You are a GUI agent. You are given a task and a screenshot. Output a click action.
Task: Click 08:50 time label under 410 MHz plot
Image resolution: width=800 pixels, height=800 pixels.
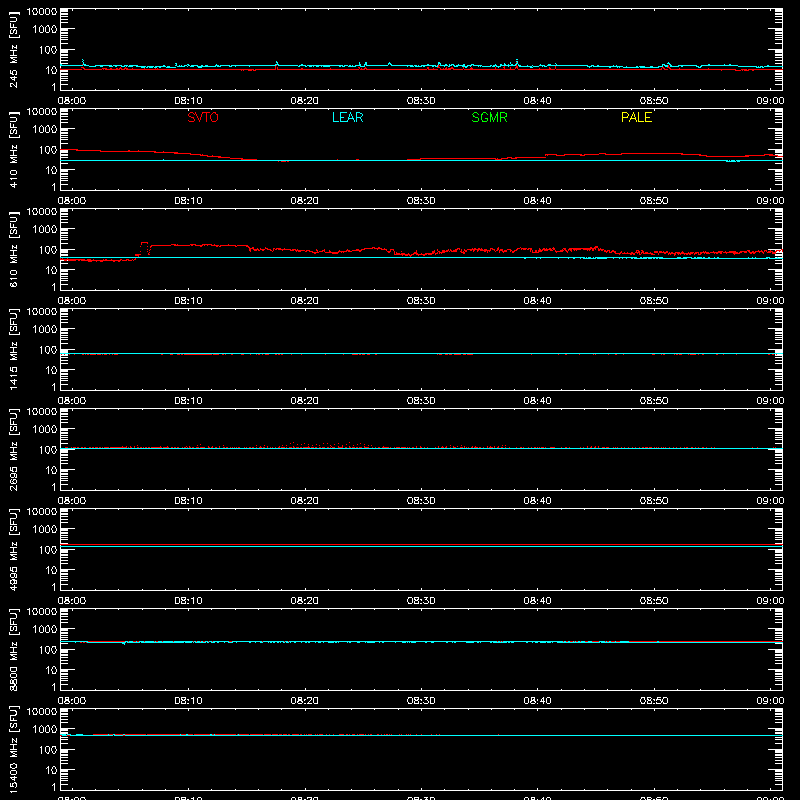click(654, 201)
